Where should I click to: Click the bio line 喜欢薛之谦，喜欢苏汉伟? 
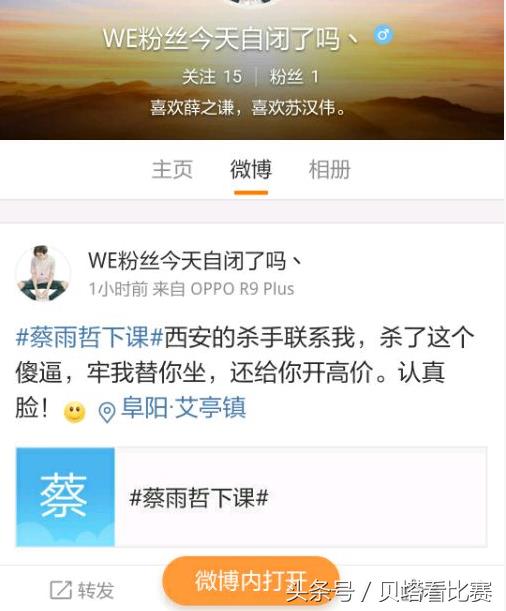[248, 108]
